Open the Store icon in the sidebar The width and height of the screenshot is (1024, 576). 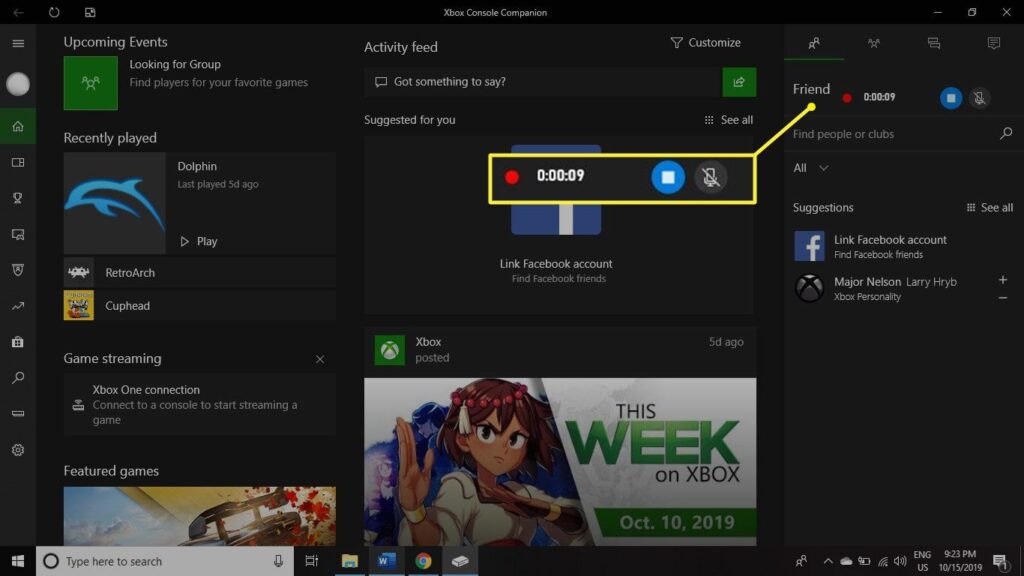coord(17,342)
